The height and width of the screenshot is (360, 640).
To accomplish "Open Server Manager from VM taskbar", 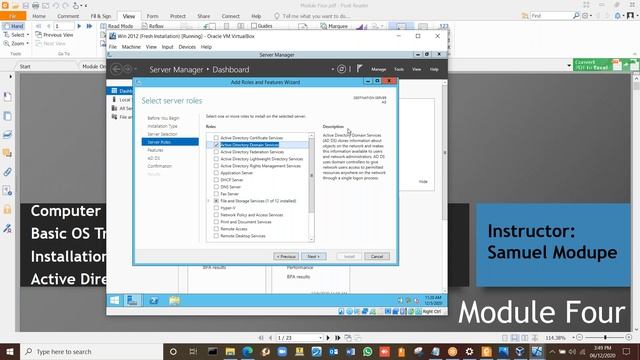I will point(132,300).
